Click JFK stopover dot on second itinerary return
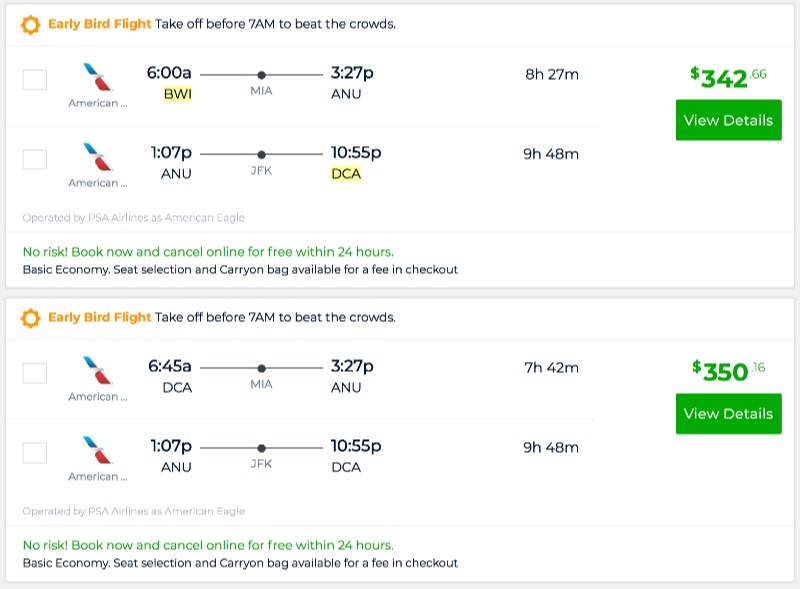The width and height of the screenshot is (800, 589). 261,448
